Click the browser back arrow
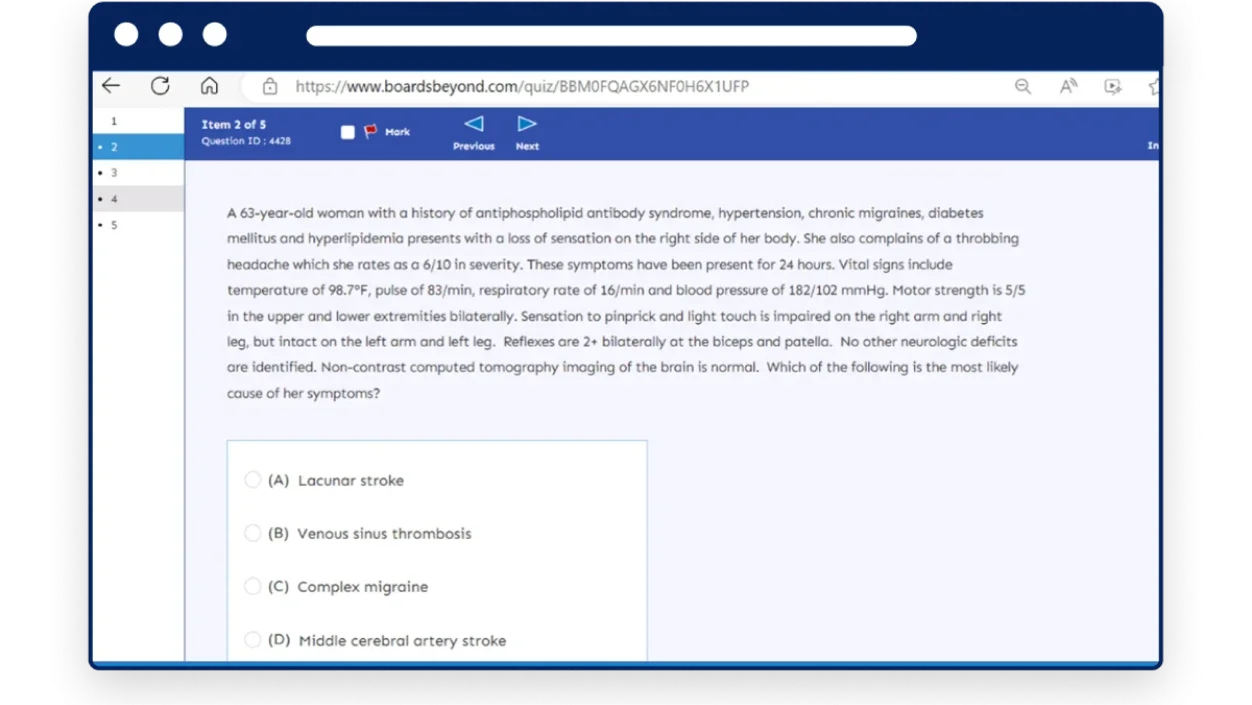The image size is (1252, 705). [111, 86]
